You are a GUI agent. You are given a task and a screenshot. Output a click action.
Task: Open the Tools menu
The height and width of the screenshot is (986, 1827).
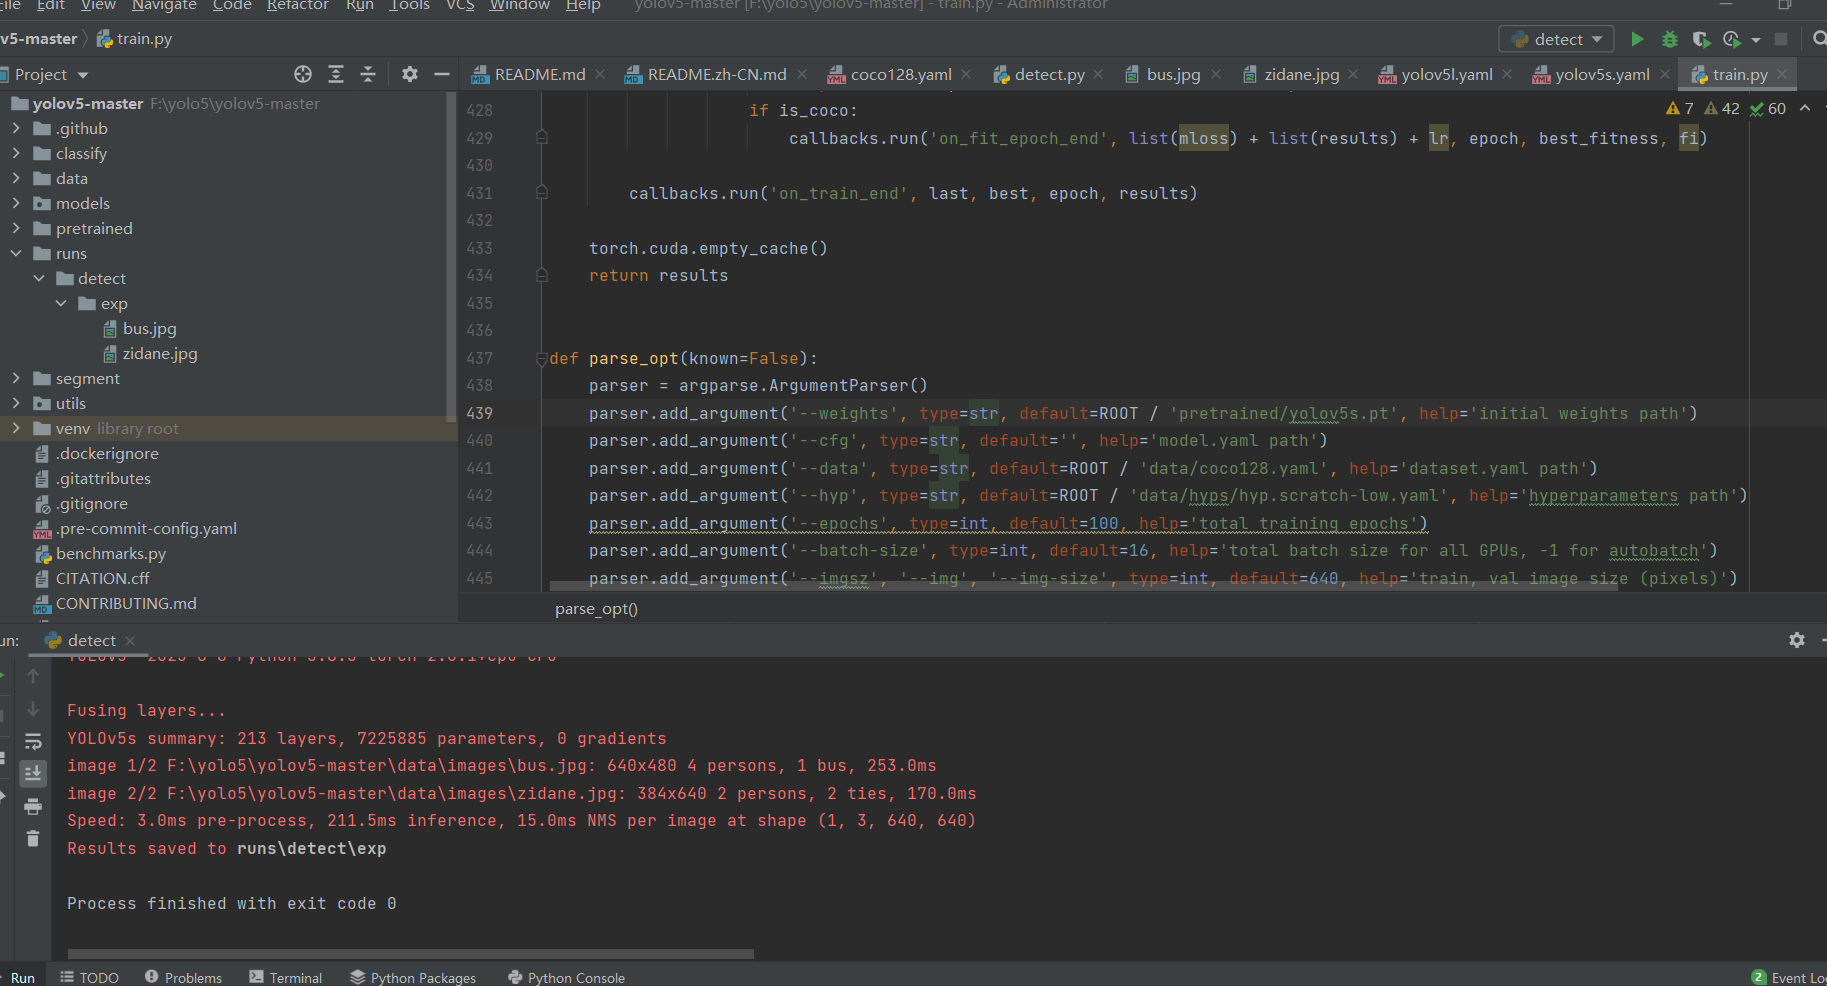coord(409,5)
